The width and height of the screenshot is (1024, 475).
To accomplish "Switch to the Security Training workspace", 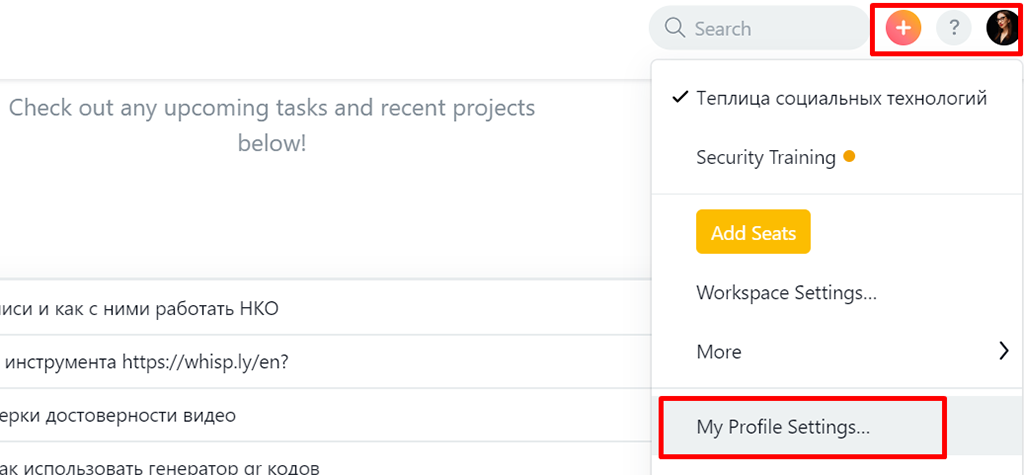I will (x=765, y=157).
